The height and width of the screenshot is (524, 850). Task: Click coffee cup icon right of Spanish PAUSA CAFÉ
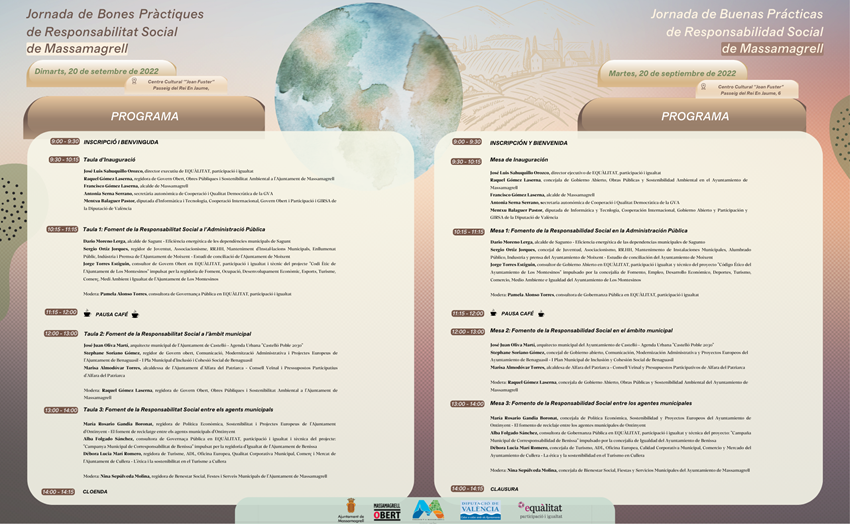pos(541,313)
